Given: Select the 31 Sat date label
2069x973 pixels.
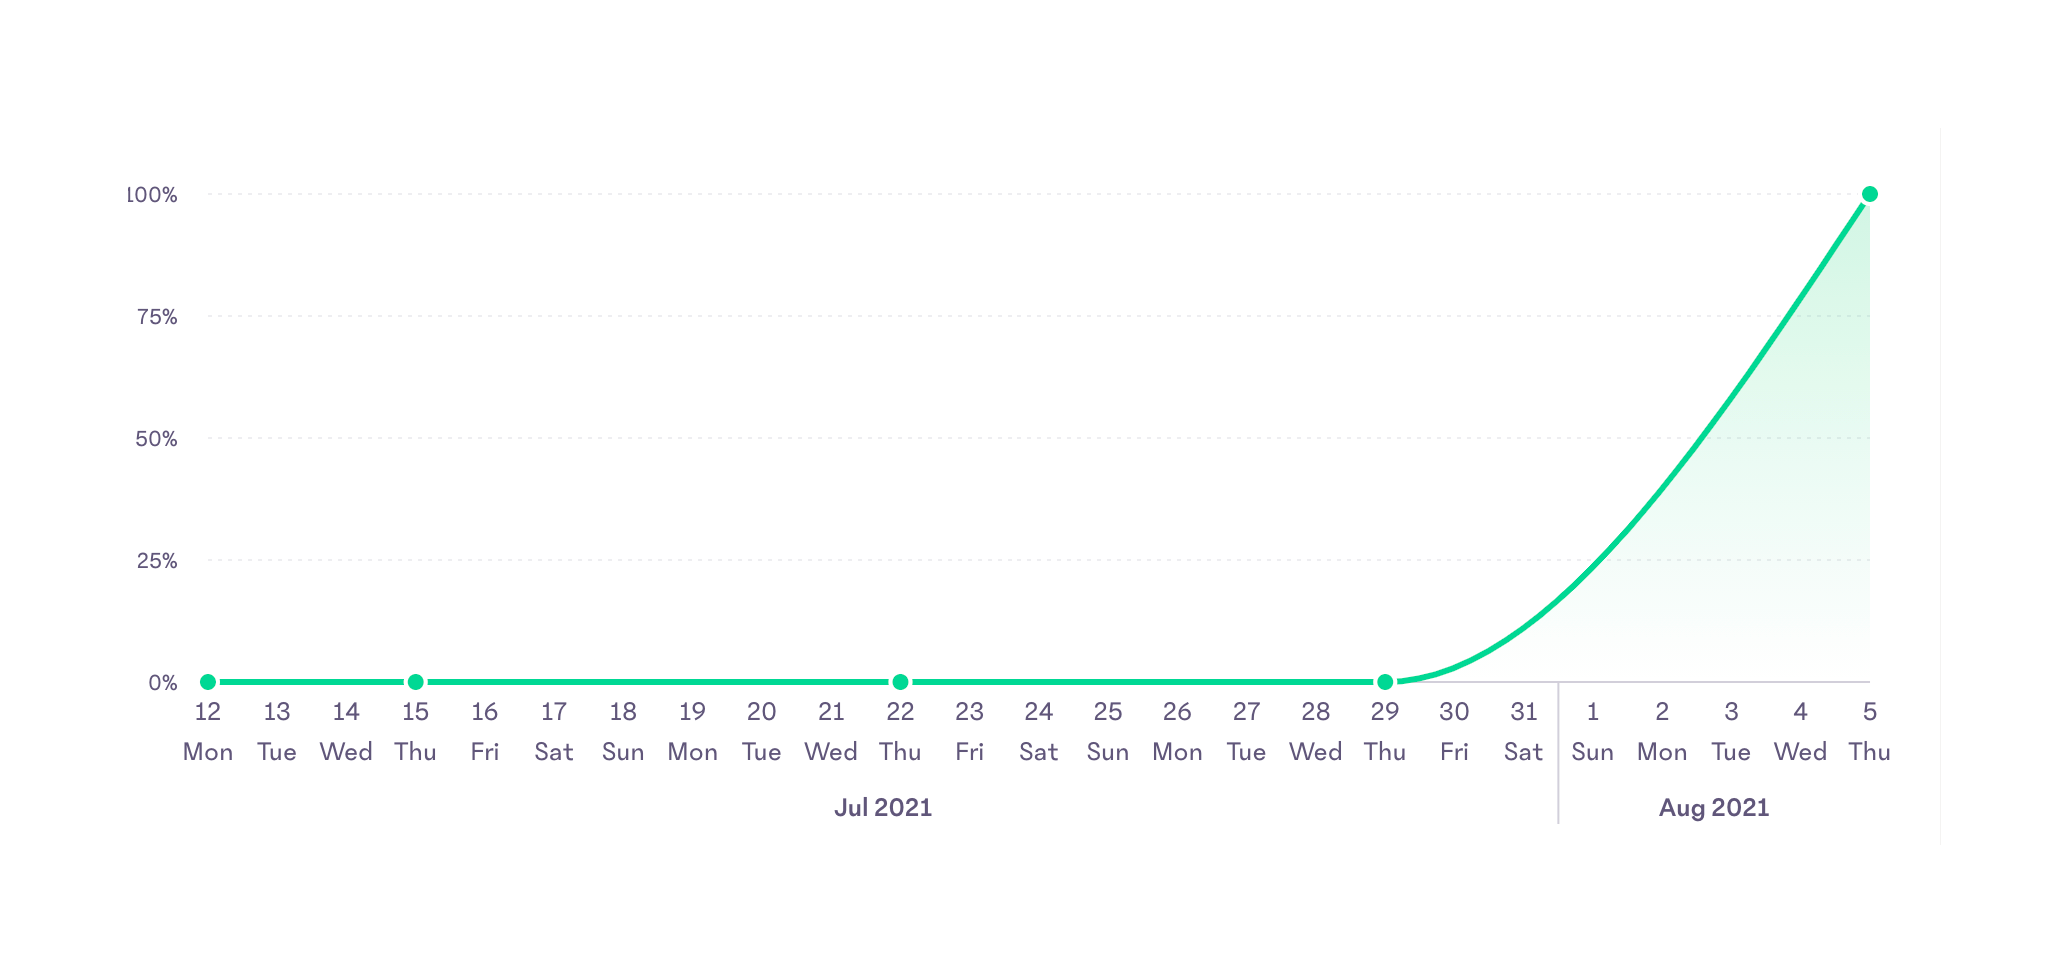Looking at the screenshot, I should tap(1523, 731).
